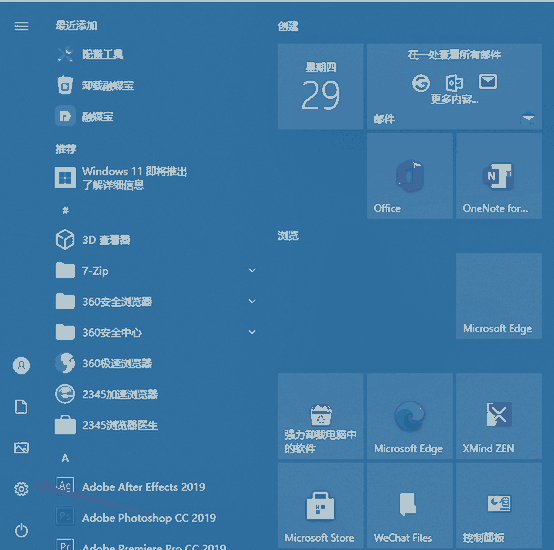Click the 7-Zip label text
This screenshot has width=554, height=550.
[x=95, y=271]
